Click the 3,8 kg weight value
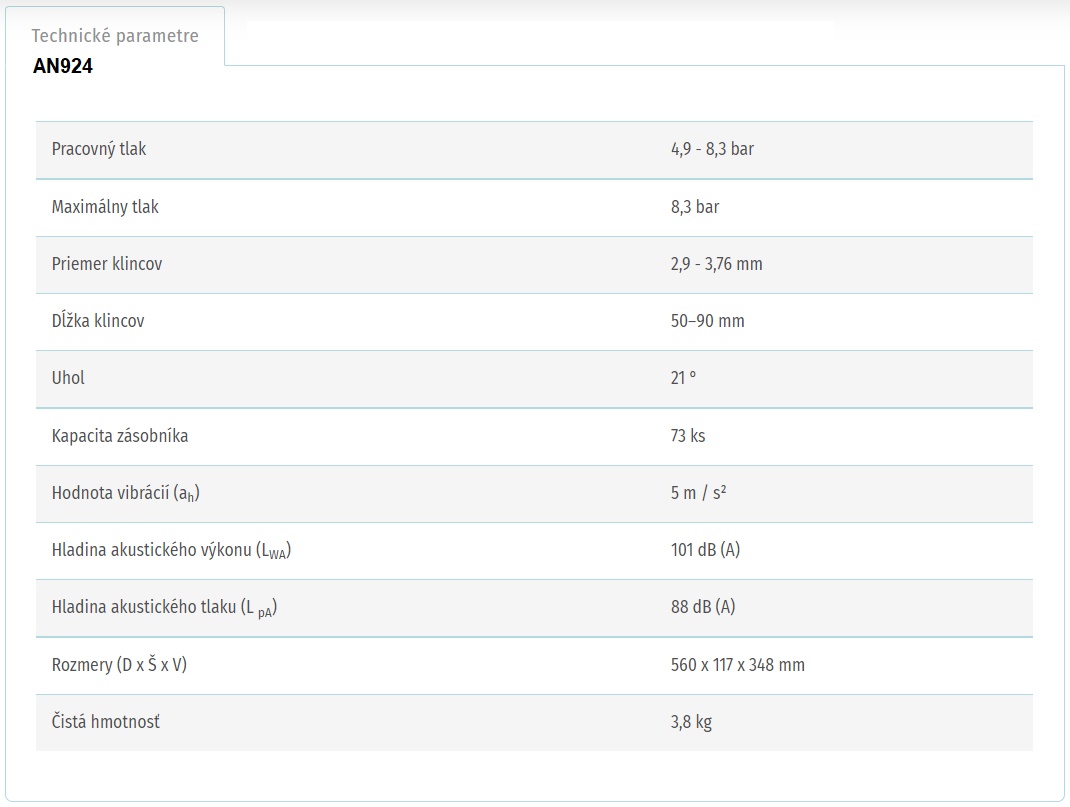Viewport: 1070px width, 807px height. pyautogui.click(x=691, y=722)
